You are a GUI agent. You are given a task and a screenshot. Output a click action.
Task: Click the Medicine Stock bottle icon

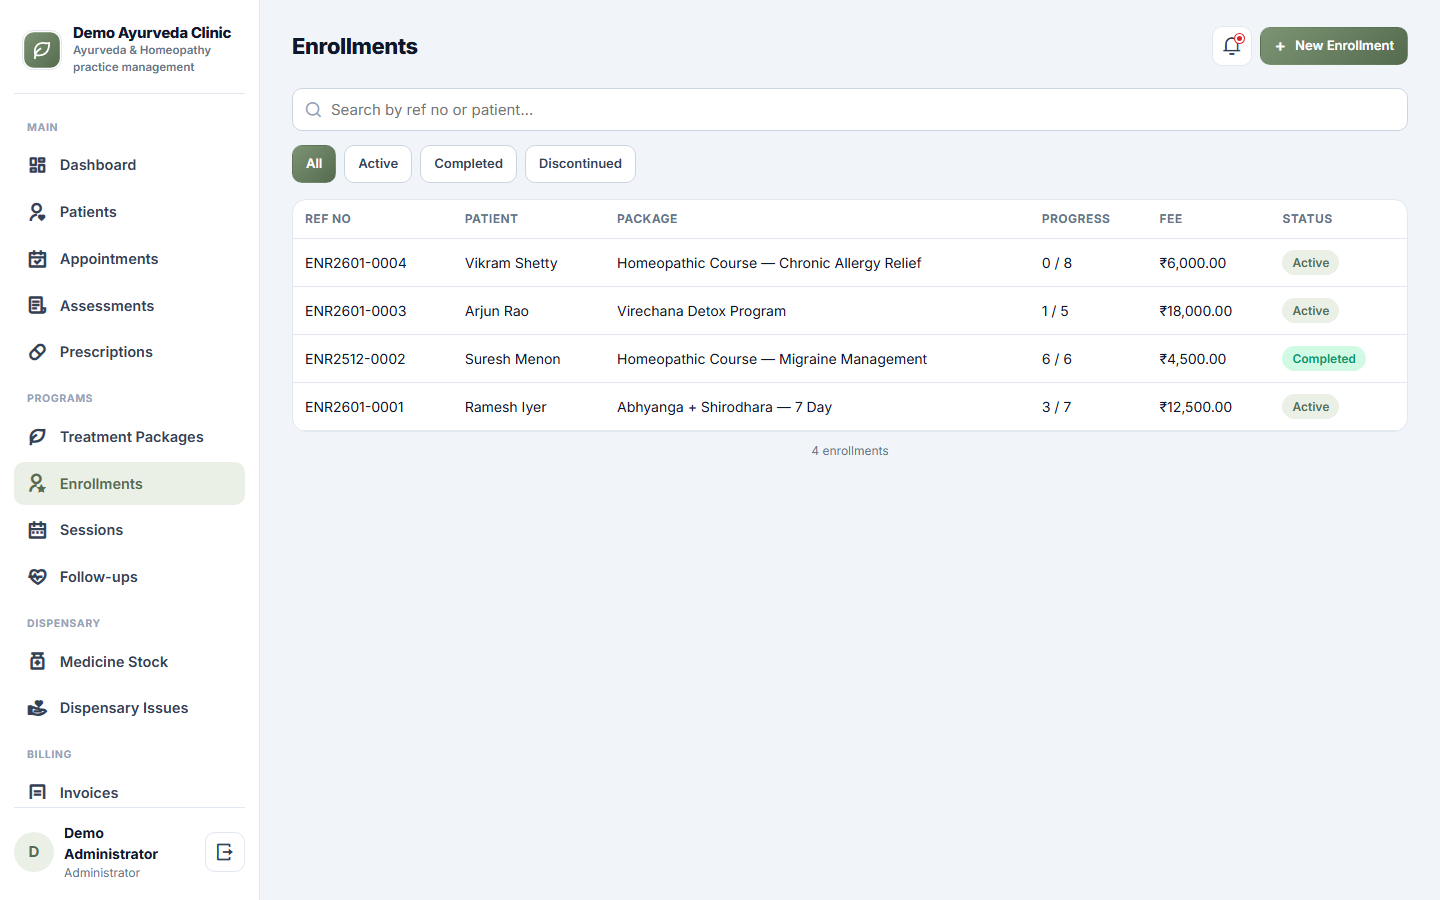37,662
